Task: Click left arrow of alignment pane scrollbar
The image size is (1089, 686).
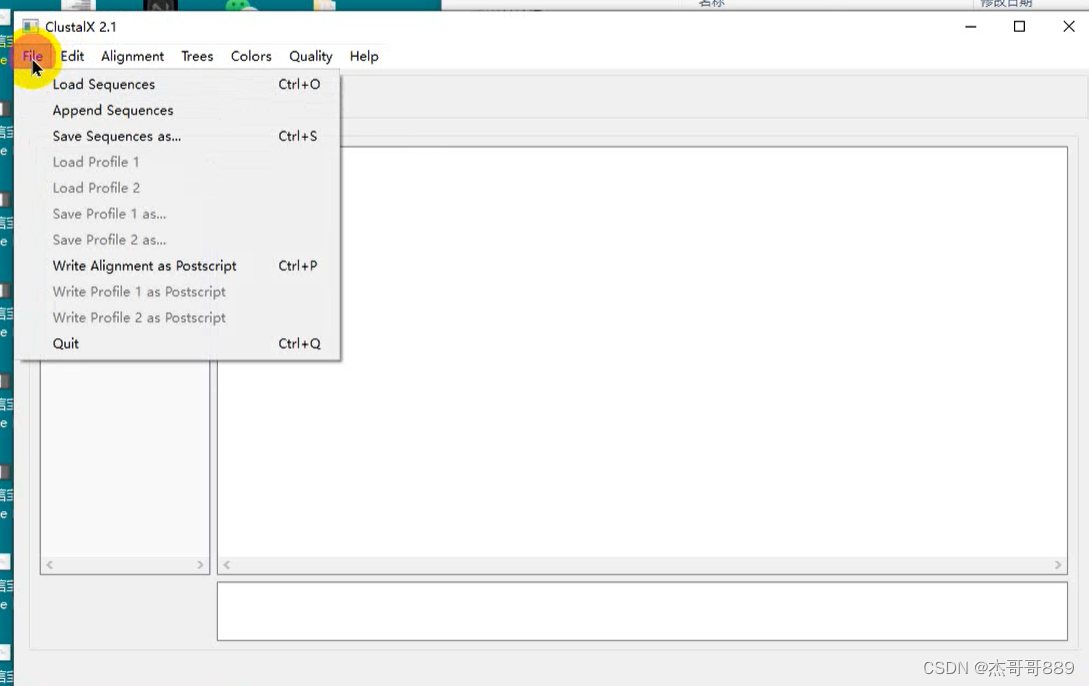Action: tap(226, 565)
